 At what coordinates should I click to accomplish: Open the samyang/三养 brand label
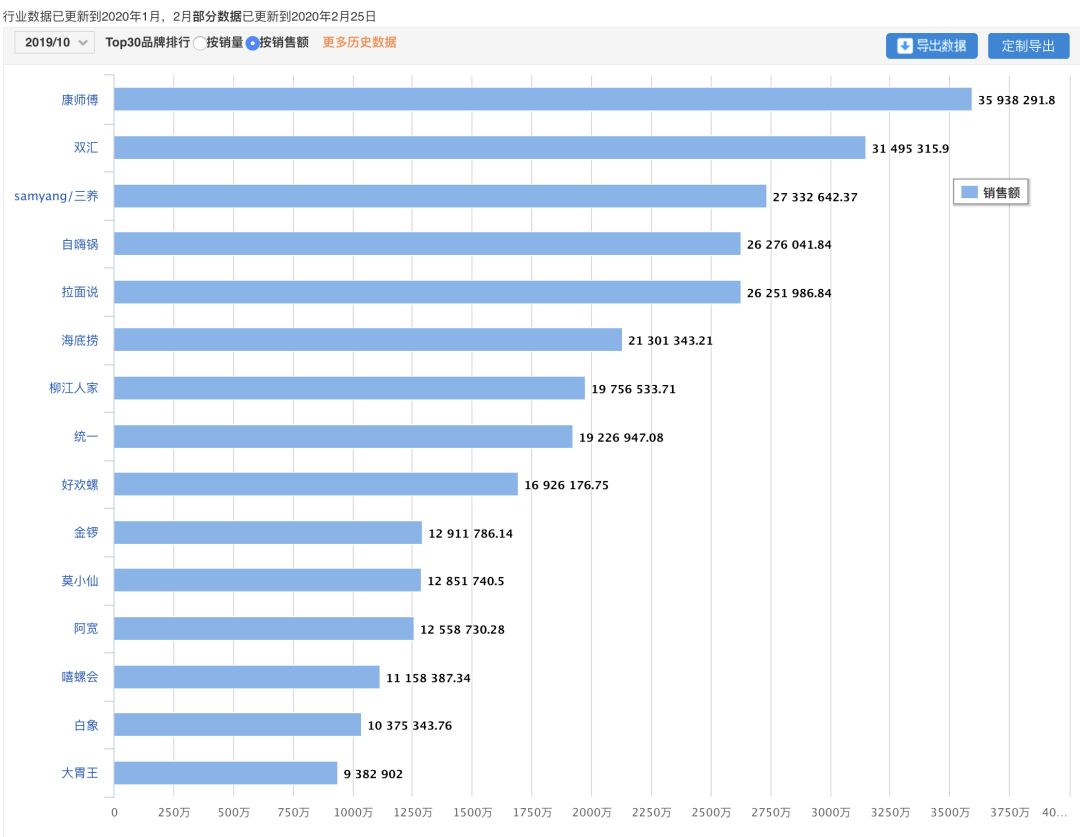[x=56, y=196]
